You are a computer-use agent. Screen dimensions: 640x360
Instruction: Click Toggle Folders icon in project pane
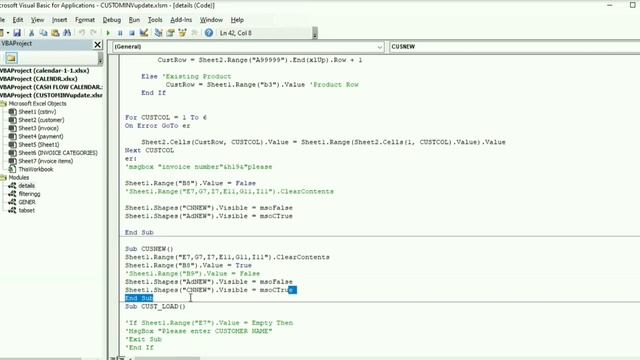[x=11, y=58]
